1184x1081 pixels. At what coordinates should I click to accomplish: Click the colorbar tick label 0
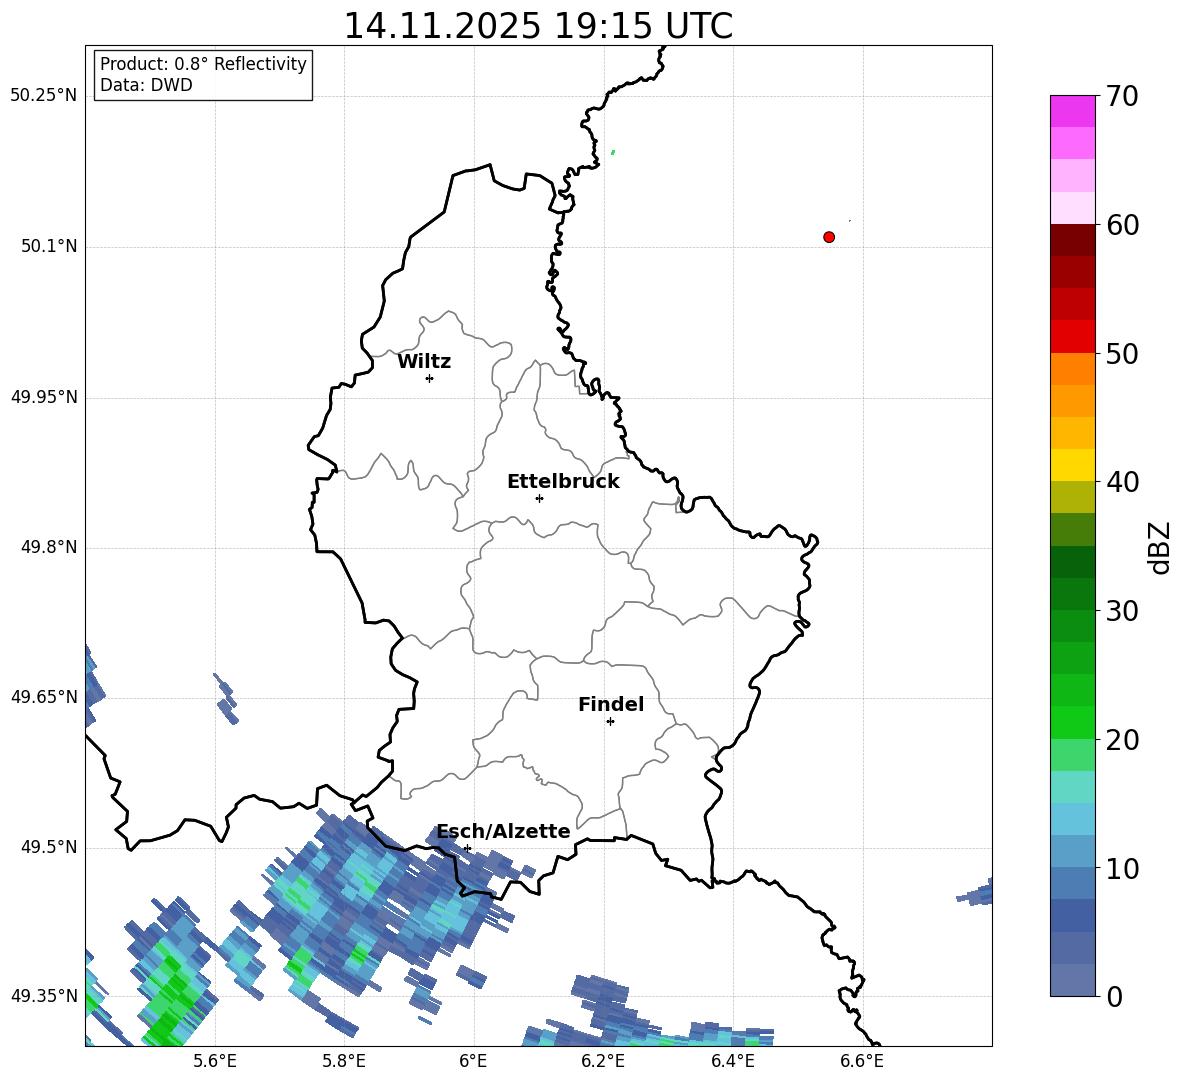coord(1114,997)
